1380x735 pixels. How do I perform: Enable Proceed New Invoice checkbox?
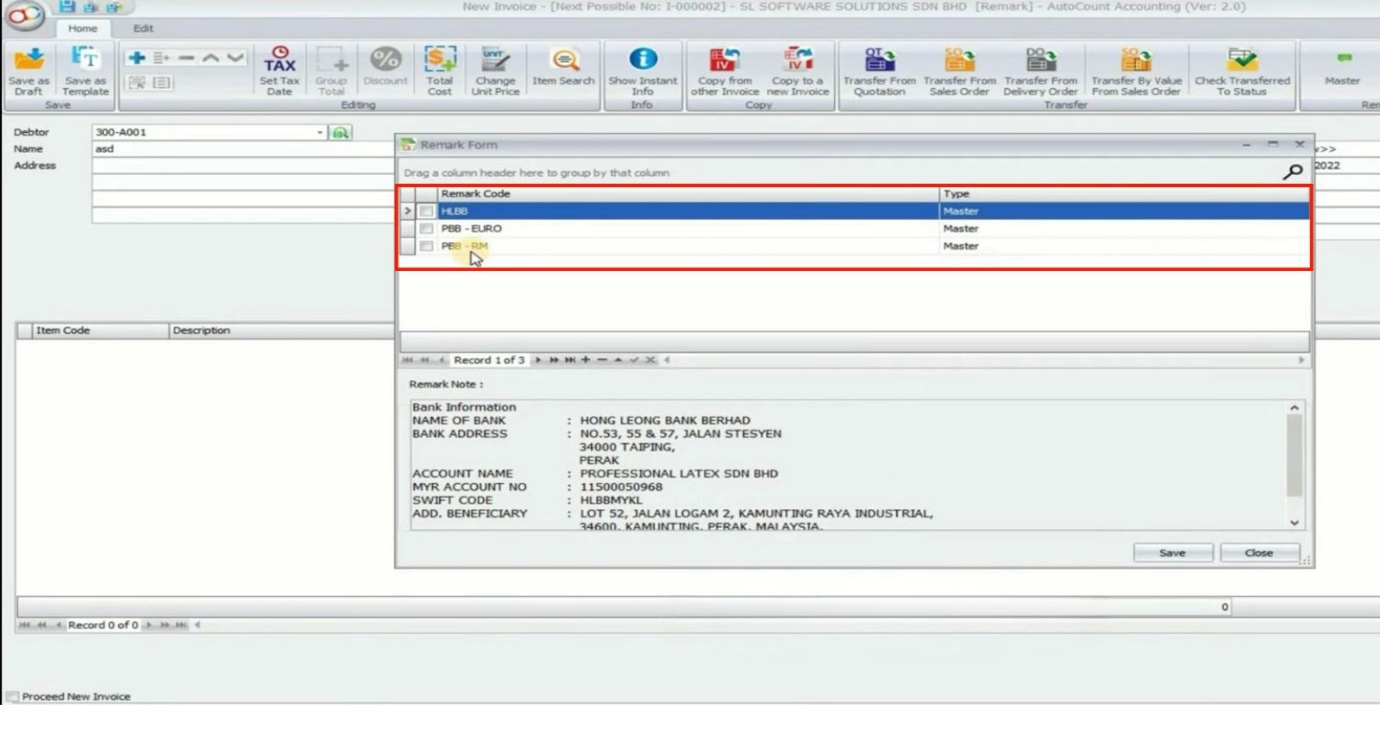(x=12, y=696)
